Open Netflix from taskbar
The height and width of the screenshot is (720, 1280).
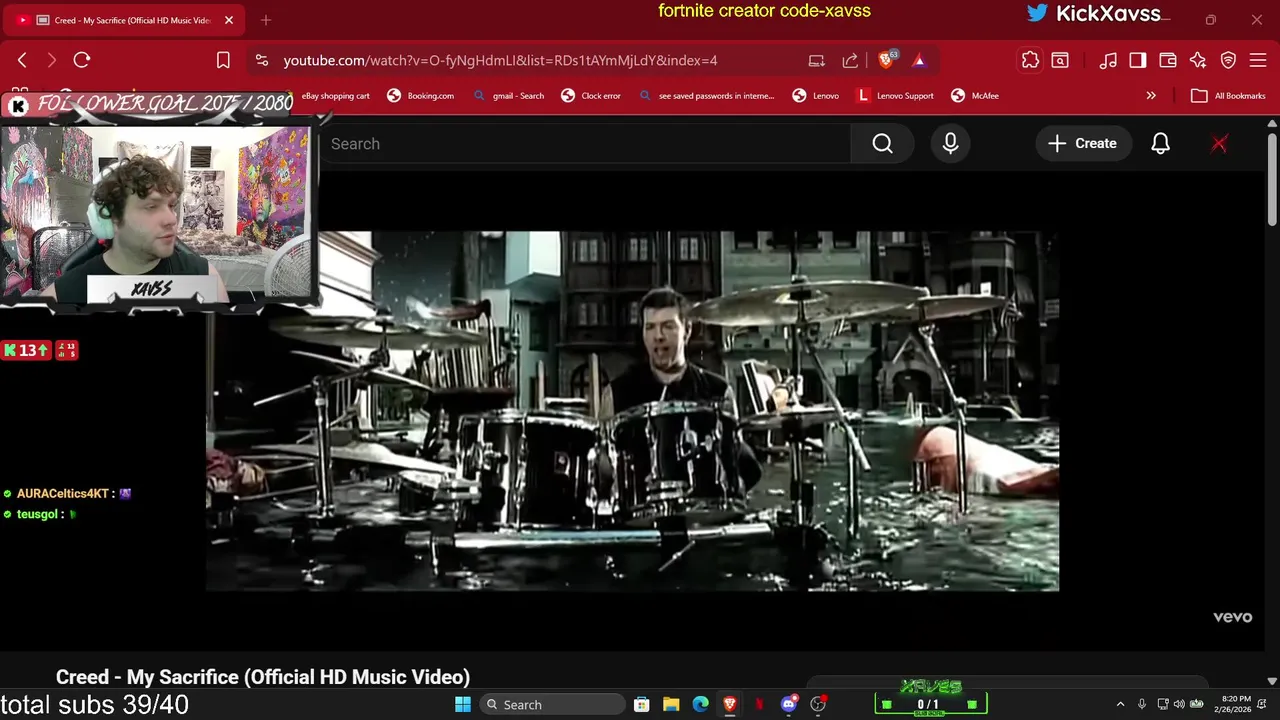tap(760, 704)
